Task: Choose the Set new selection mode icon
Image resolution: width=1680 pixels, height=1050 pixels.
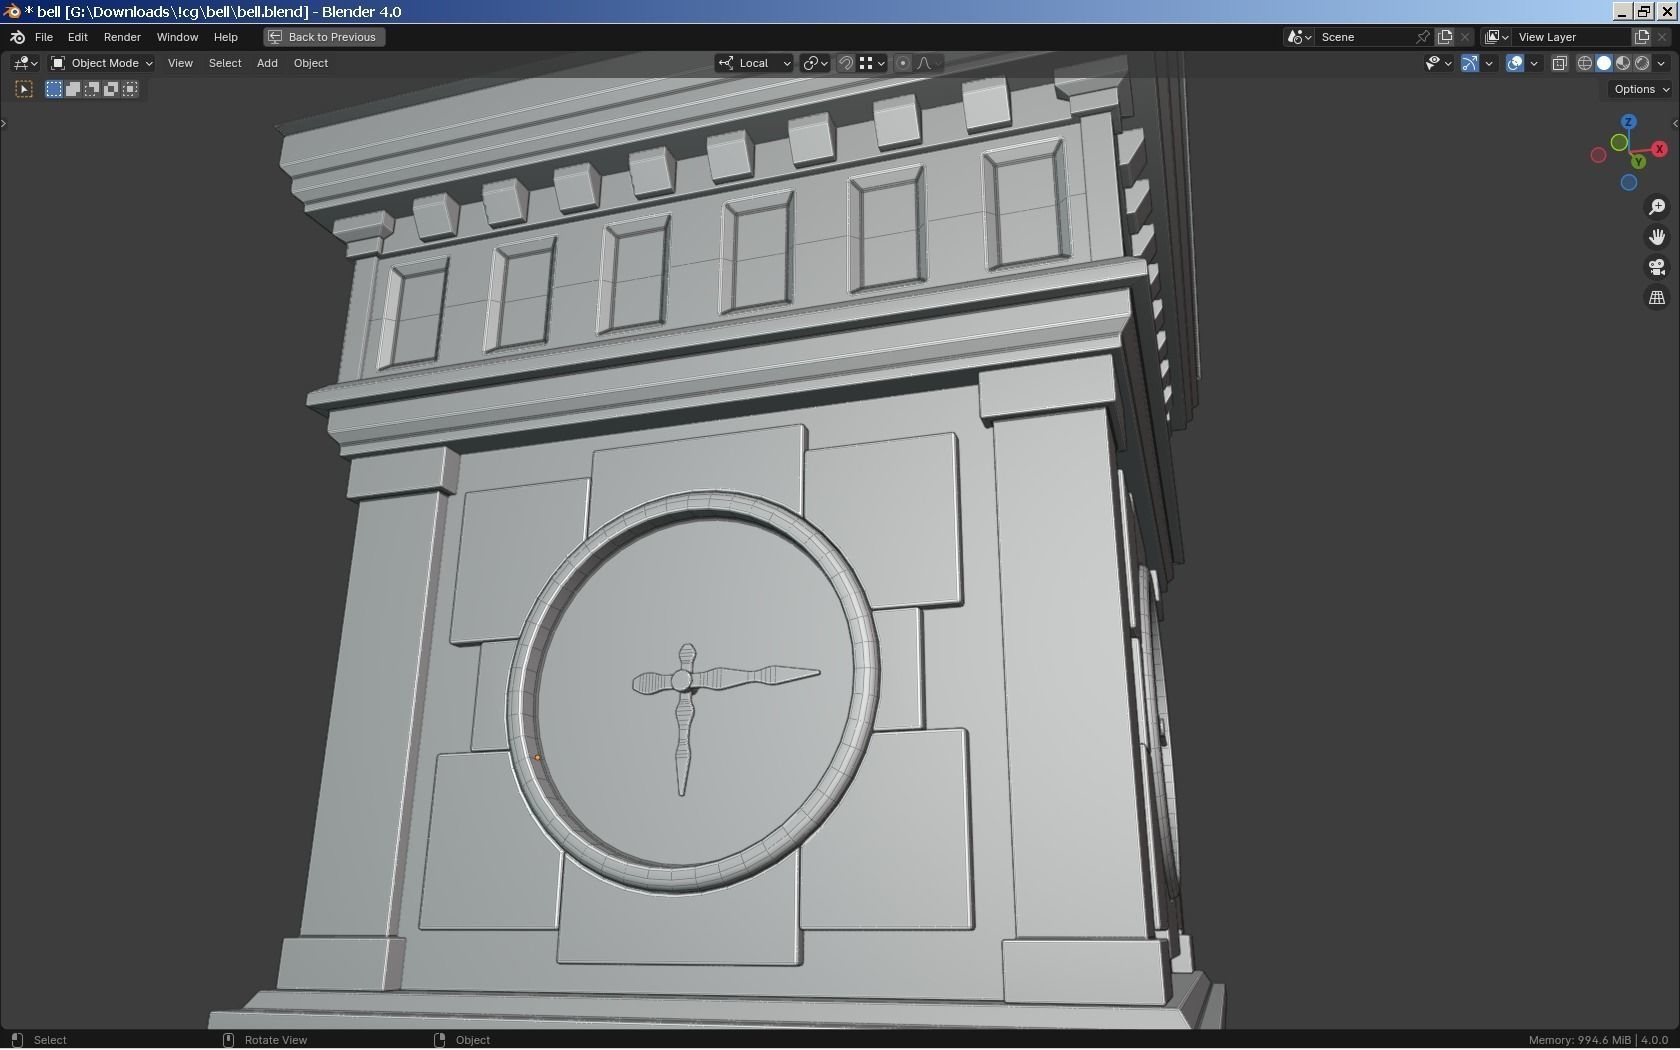Action: 54,89
